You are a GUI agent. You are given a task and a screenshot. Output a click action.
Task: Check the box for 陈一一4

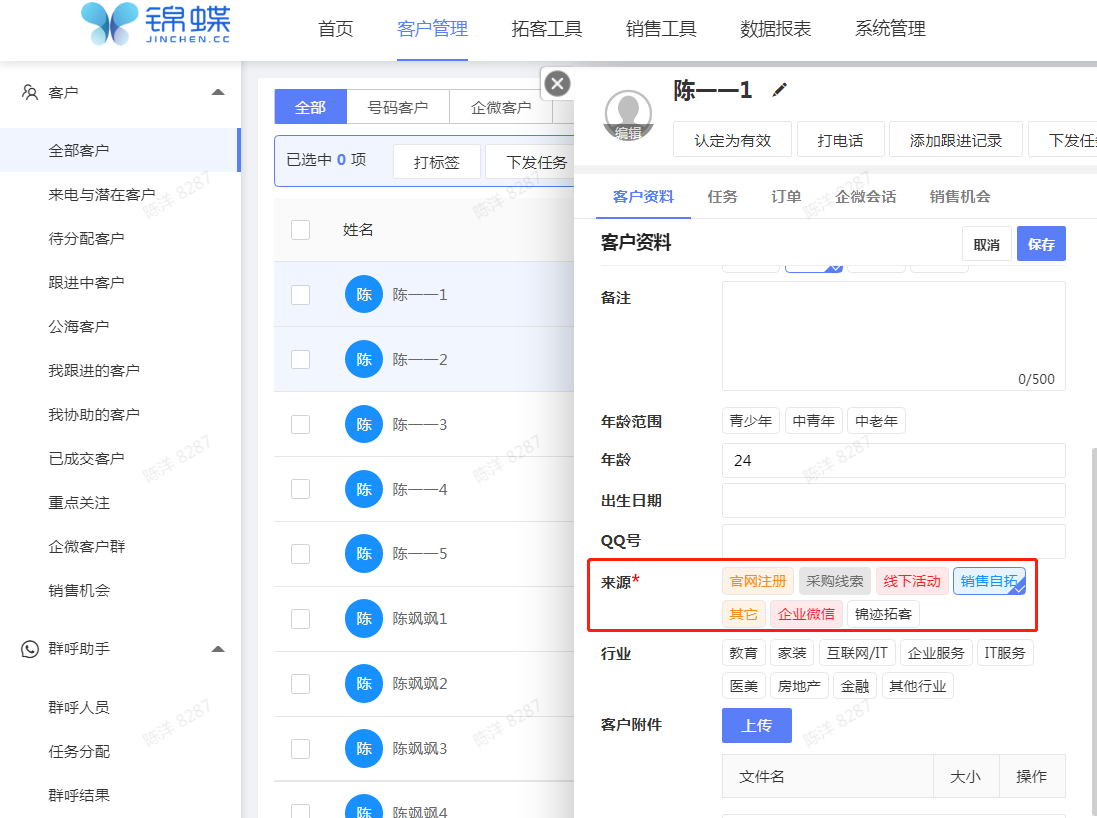tap(300, 489)
